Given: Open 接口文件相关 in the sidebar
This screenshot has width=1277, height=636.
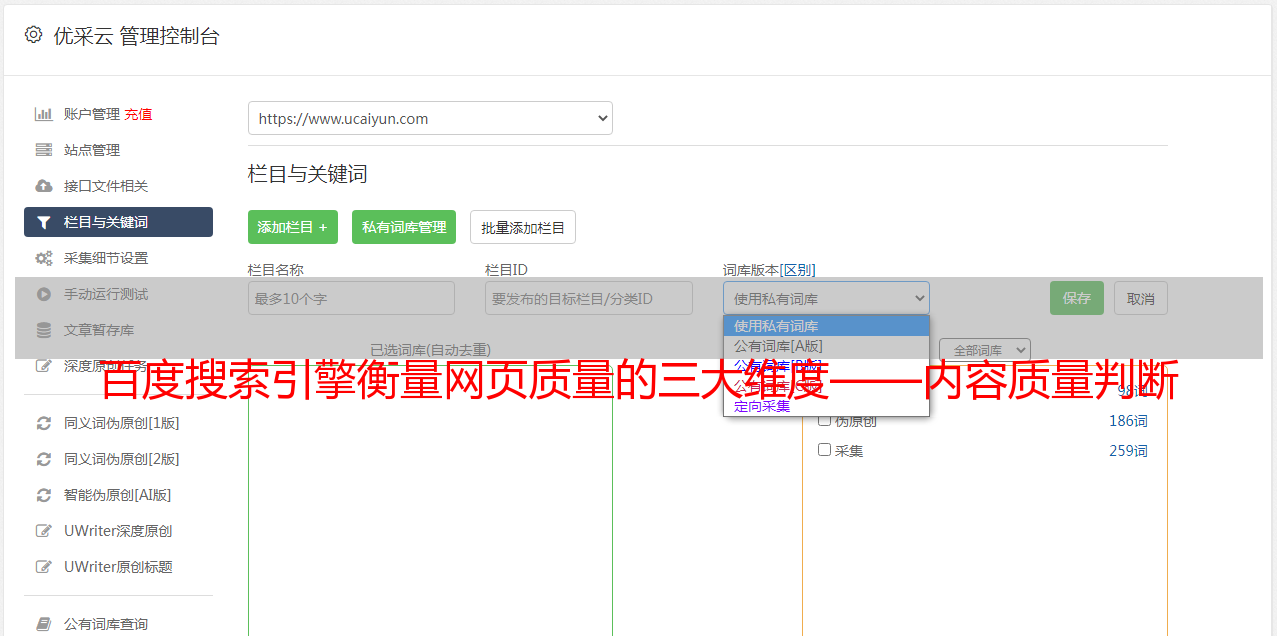Looking at the screenshot, I should [x=106, y=186].
